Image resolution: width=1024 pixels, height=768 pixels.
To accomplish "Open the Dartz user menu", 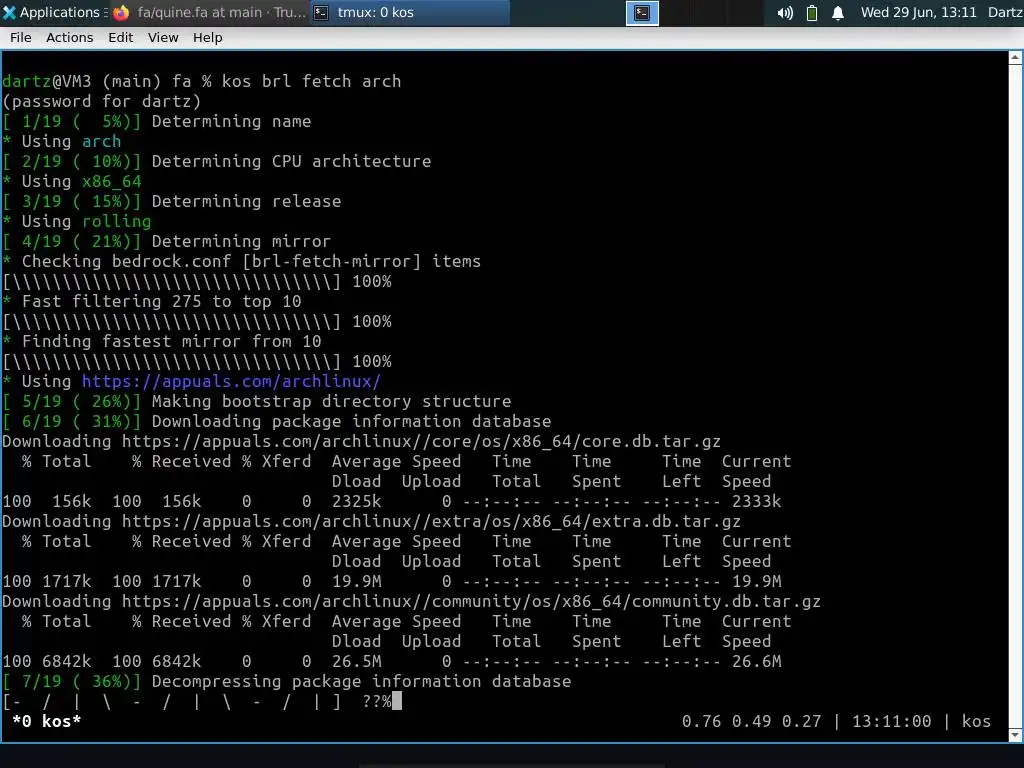I will click(1005, 12).
